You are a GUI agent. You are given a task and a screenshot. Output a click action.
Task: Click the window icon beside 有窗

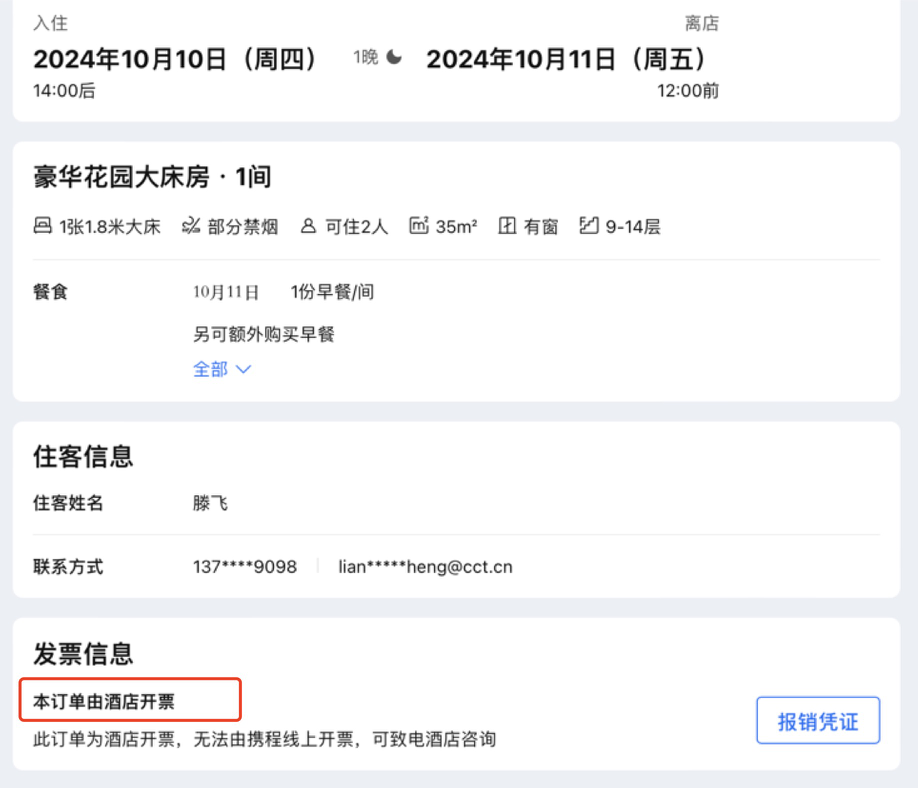click(507, 227)
